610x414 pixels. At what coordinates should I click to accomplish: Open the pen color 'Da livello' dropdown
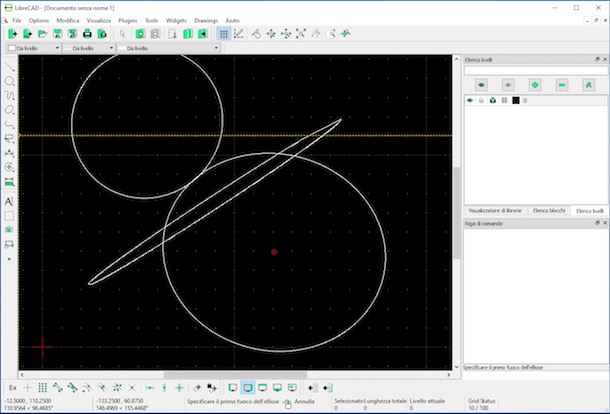coord(33,48)
